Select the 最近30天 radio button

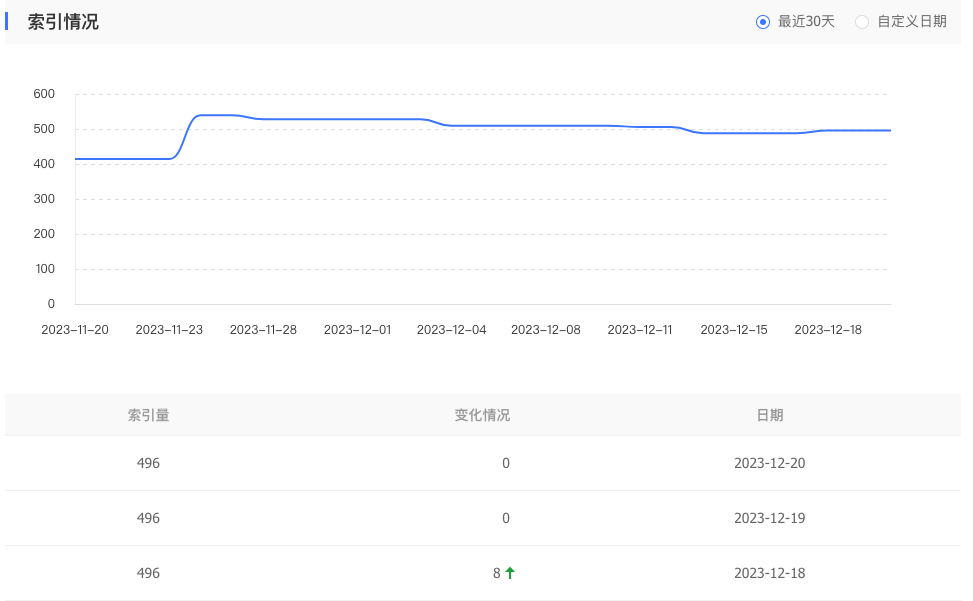[763, 22]
